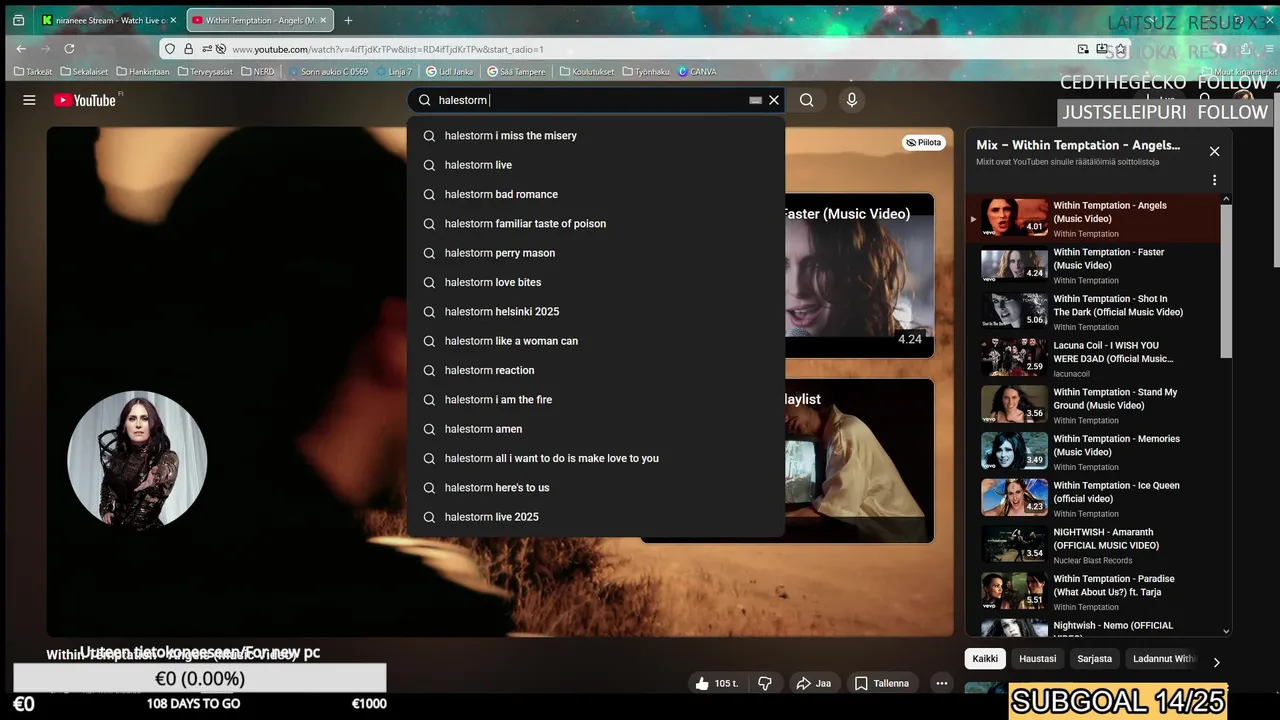
Task: Open the tracking protection shield icon
Action: (x=171, y=48)
